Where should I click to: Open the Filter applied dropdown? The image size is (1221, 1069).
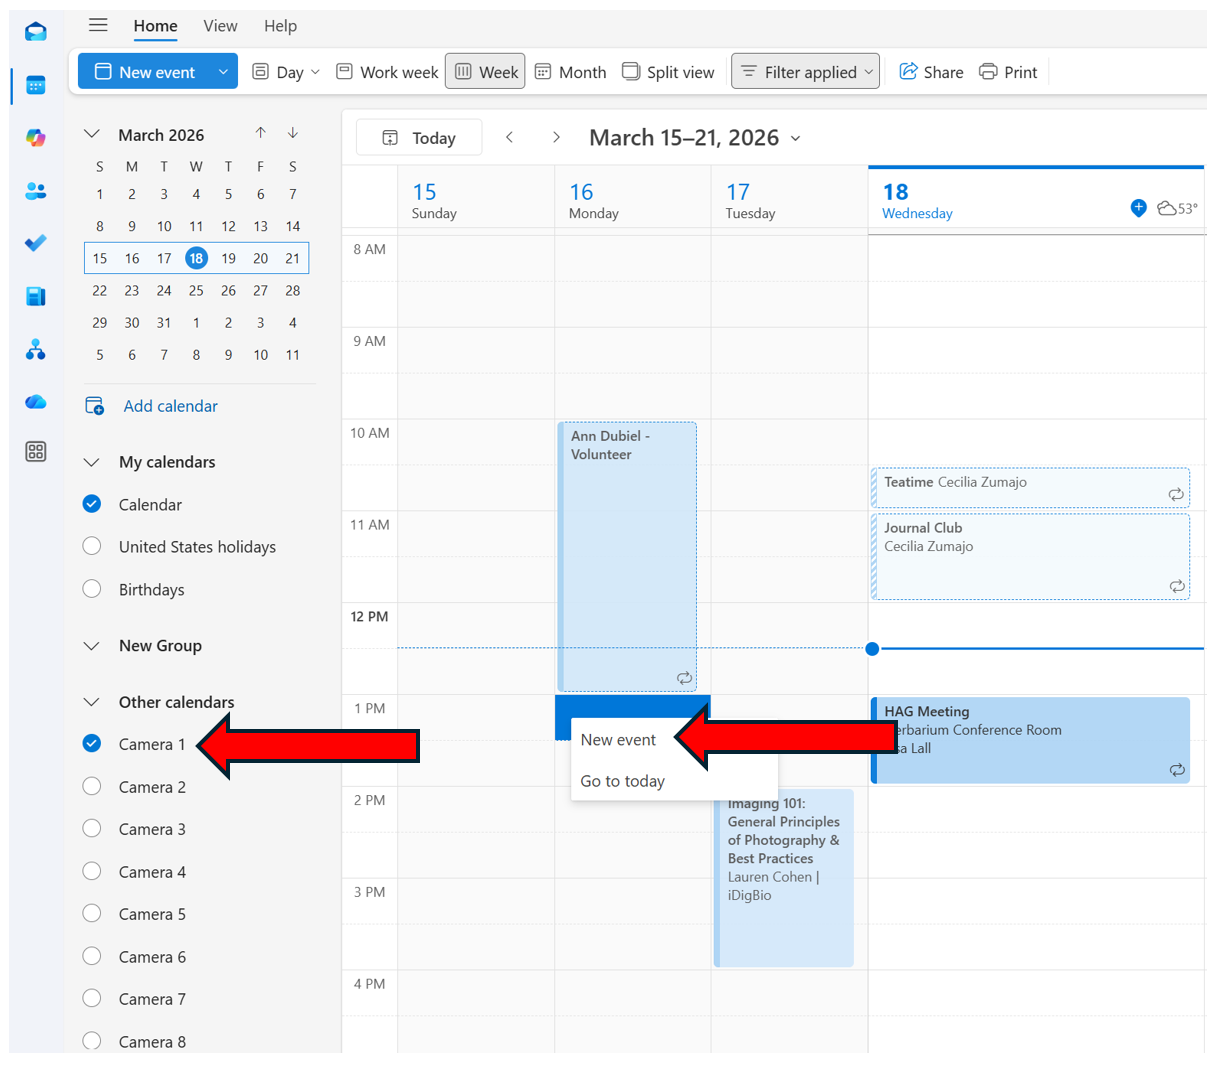(x=806, y=72)
